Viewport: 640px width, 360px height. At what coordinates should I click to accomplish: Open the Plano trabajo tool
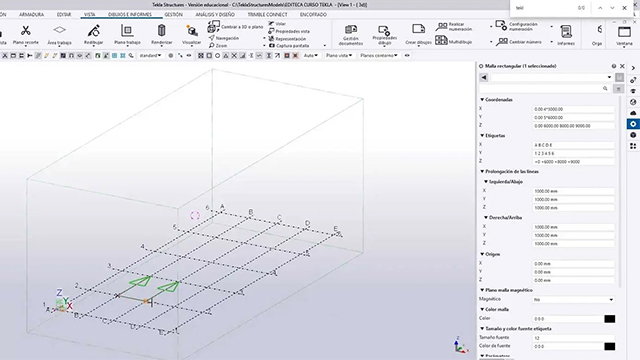(x=127, y=34)
